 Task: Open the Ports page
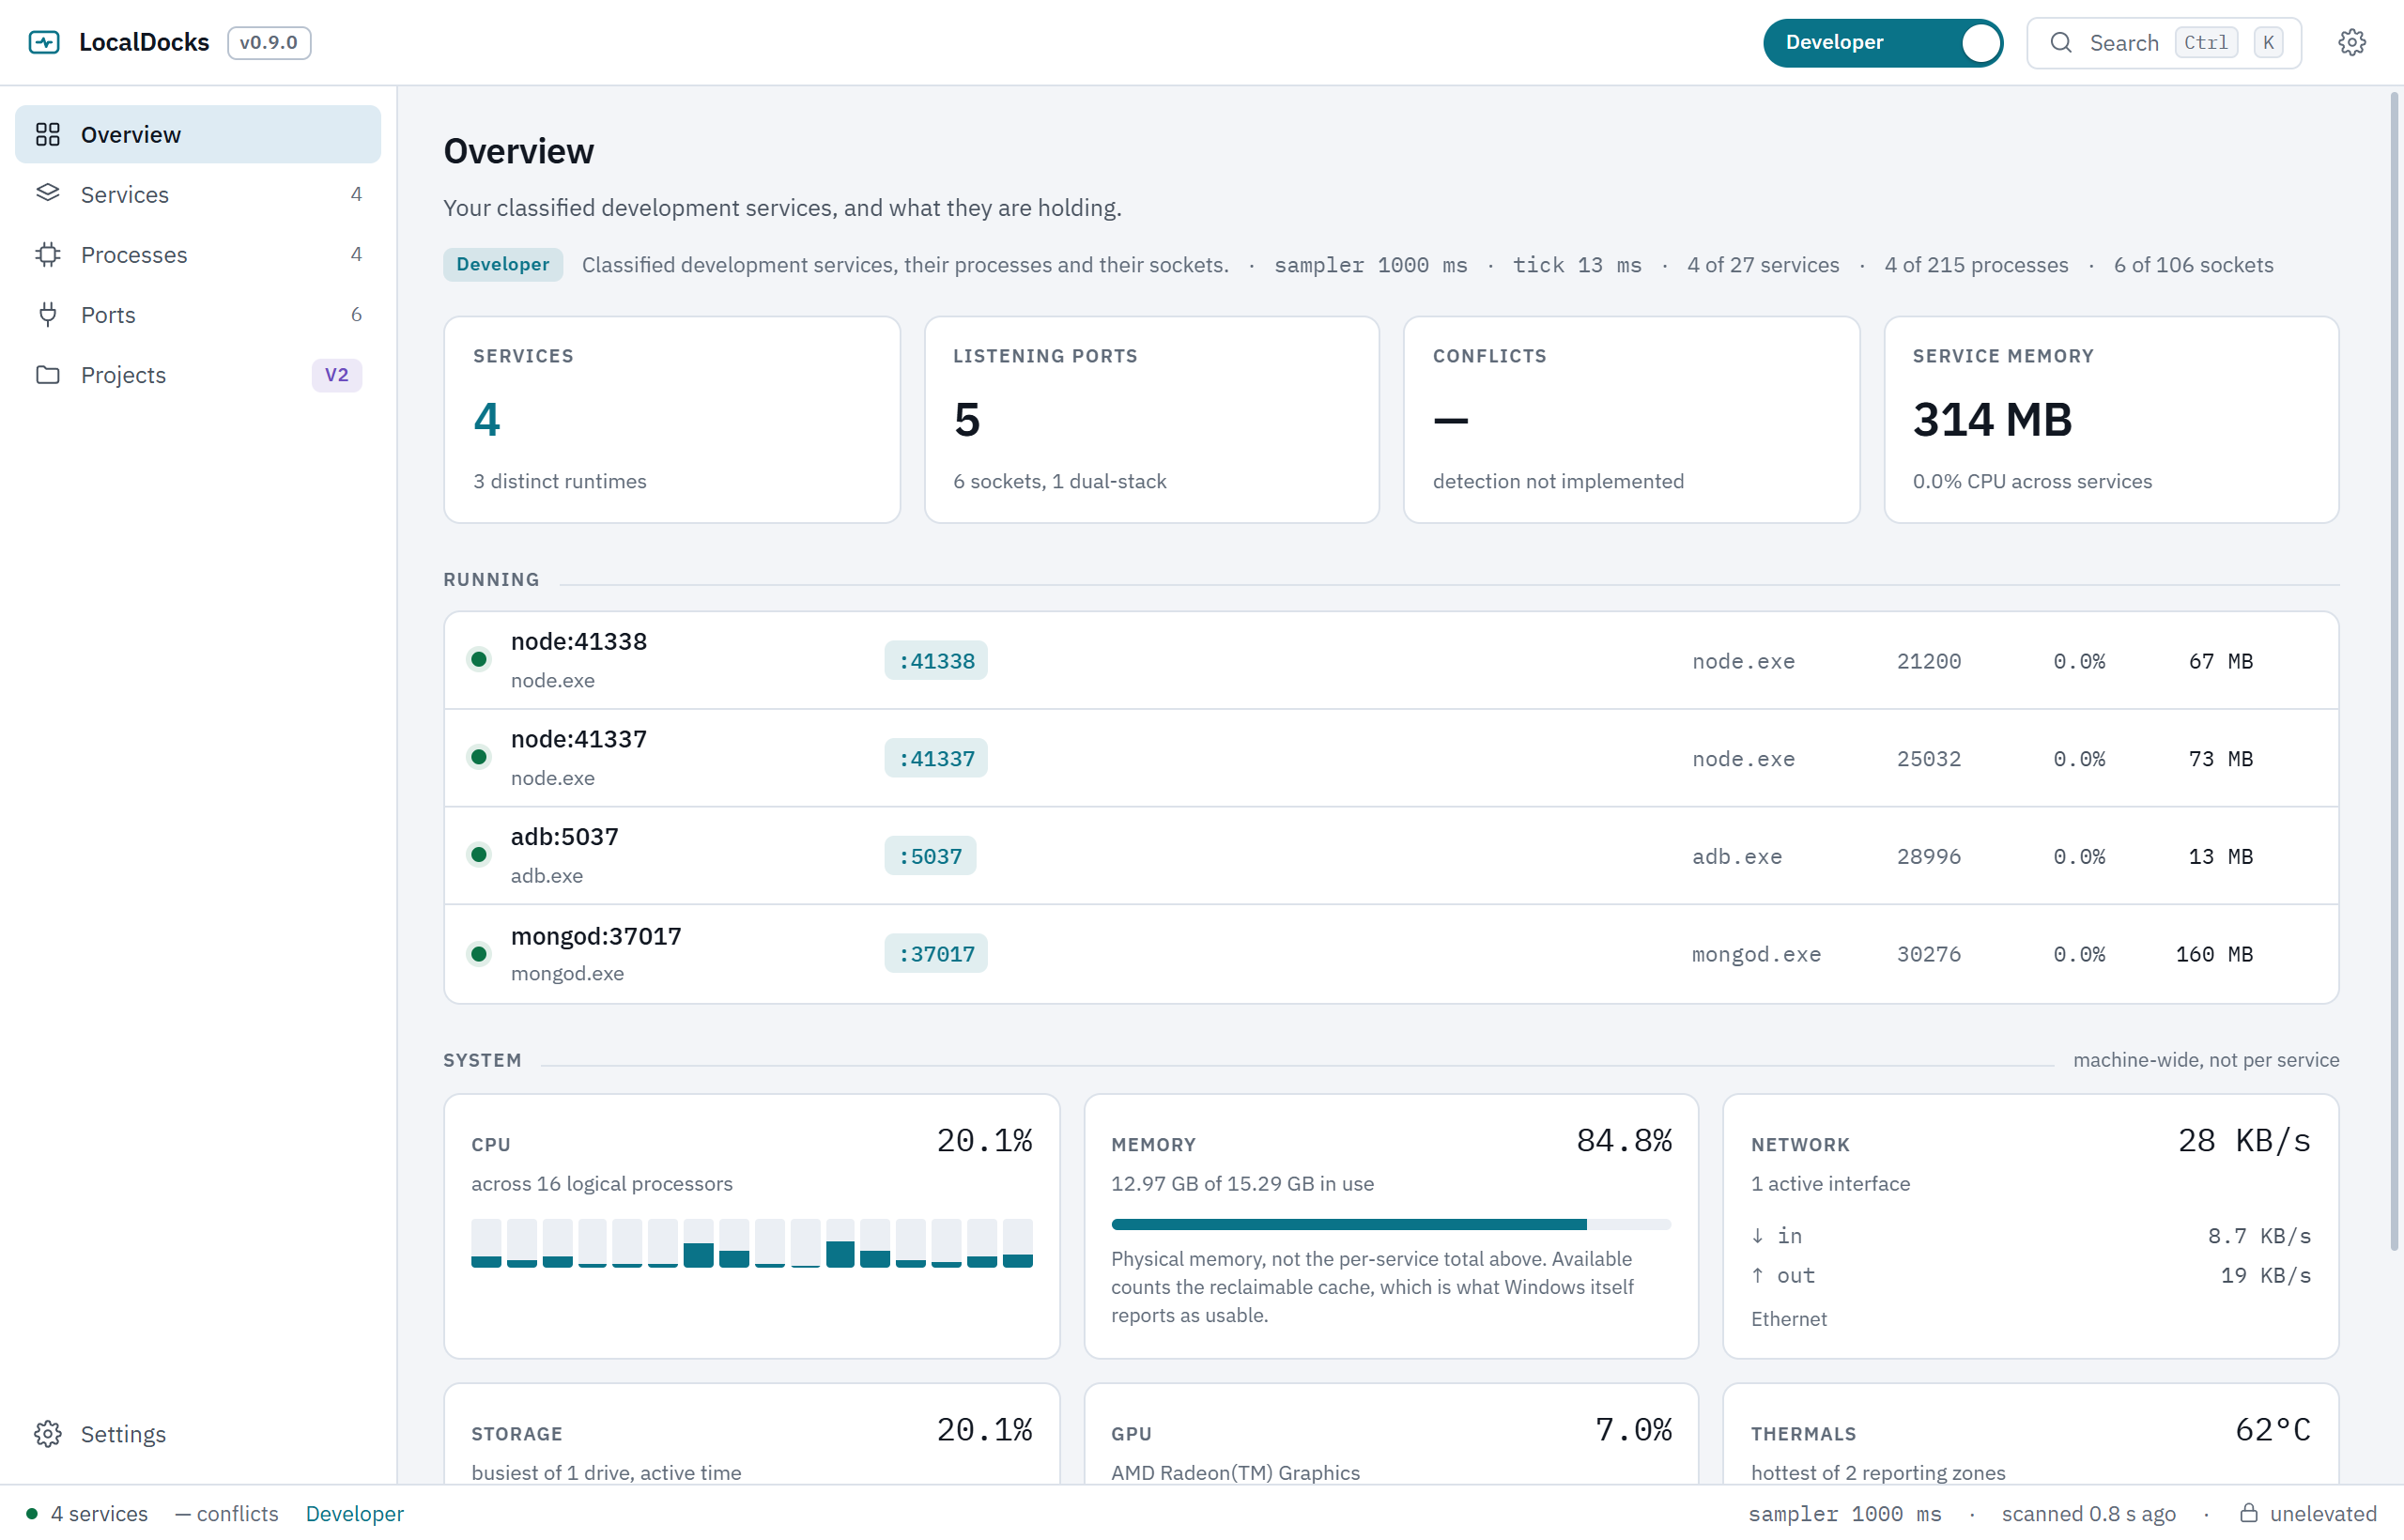[x=198, y=314]
